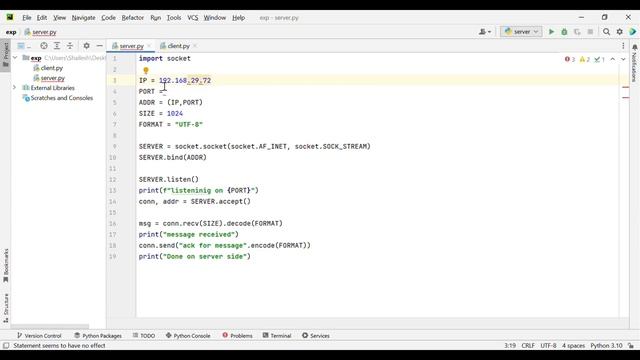
Task: Click the read-only lock status icon
Action: [631, 346]
